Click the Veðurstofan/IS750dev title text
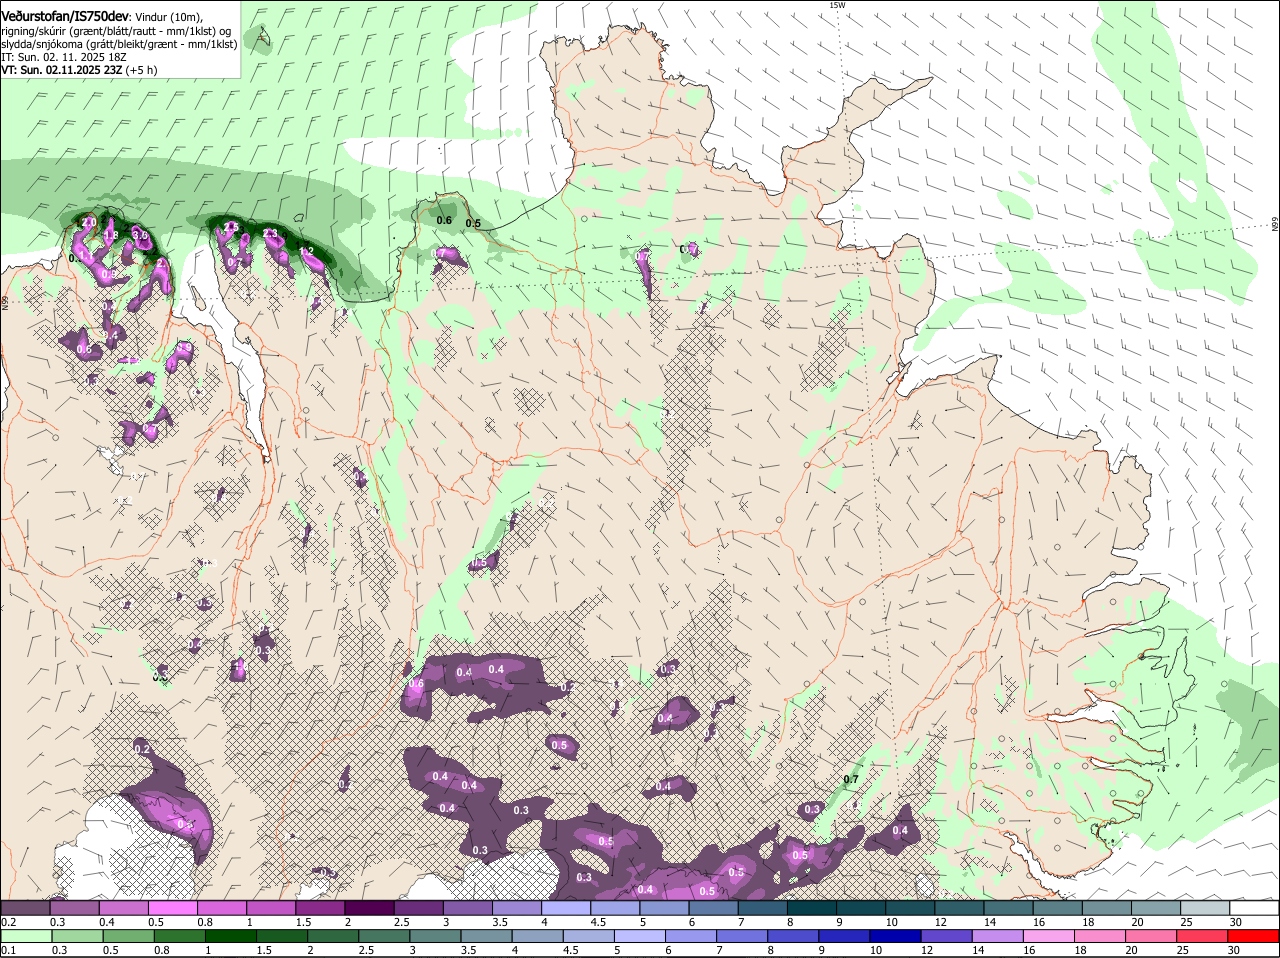This screenshot has width=1280, height=958. pyautogui.click(x=65, y=17)
